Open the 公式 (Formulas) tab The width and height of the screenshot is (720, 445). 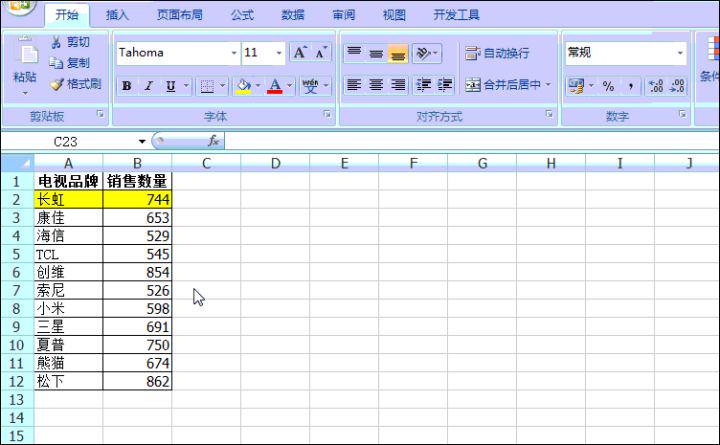242,15
